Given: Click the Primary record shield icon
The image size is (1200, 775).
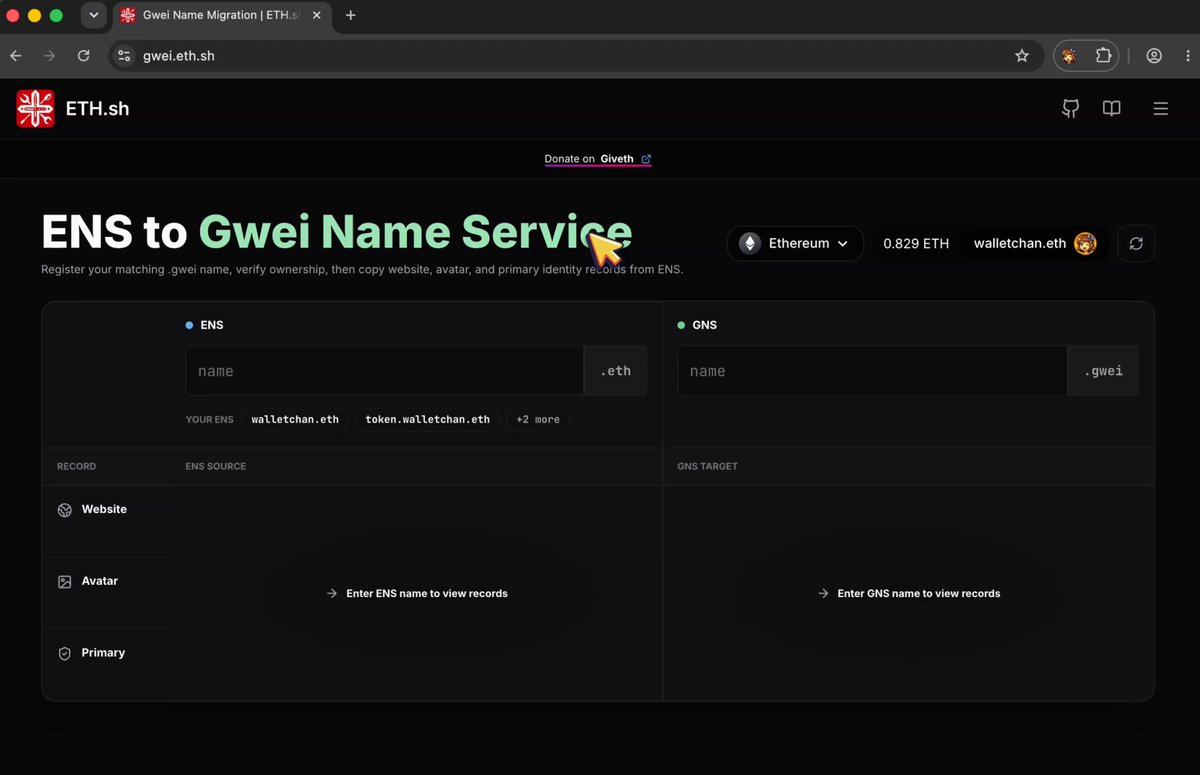Looking at the screenshot, I should tap(65, 653).
